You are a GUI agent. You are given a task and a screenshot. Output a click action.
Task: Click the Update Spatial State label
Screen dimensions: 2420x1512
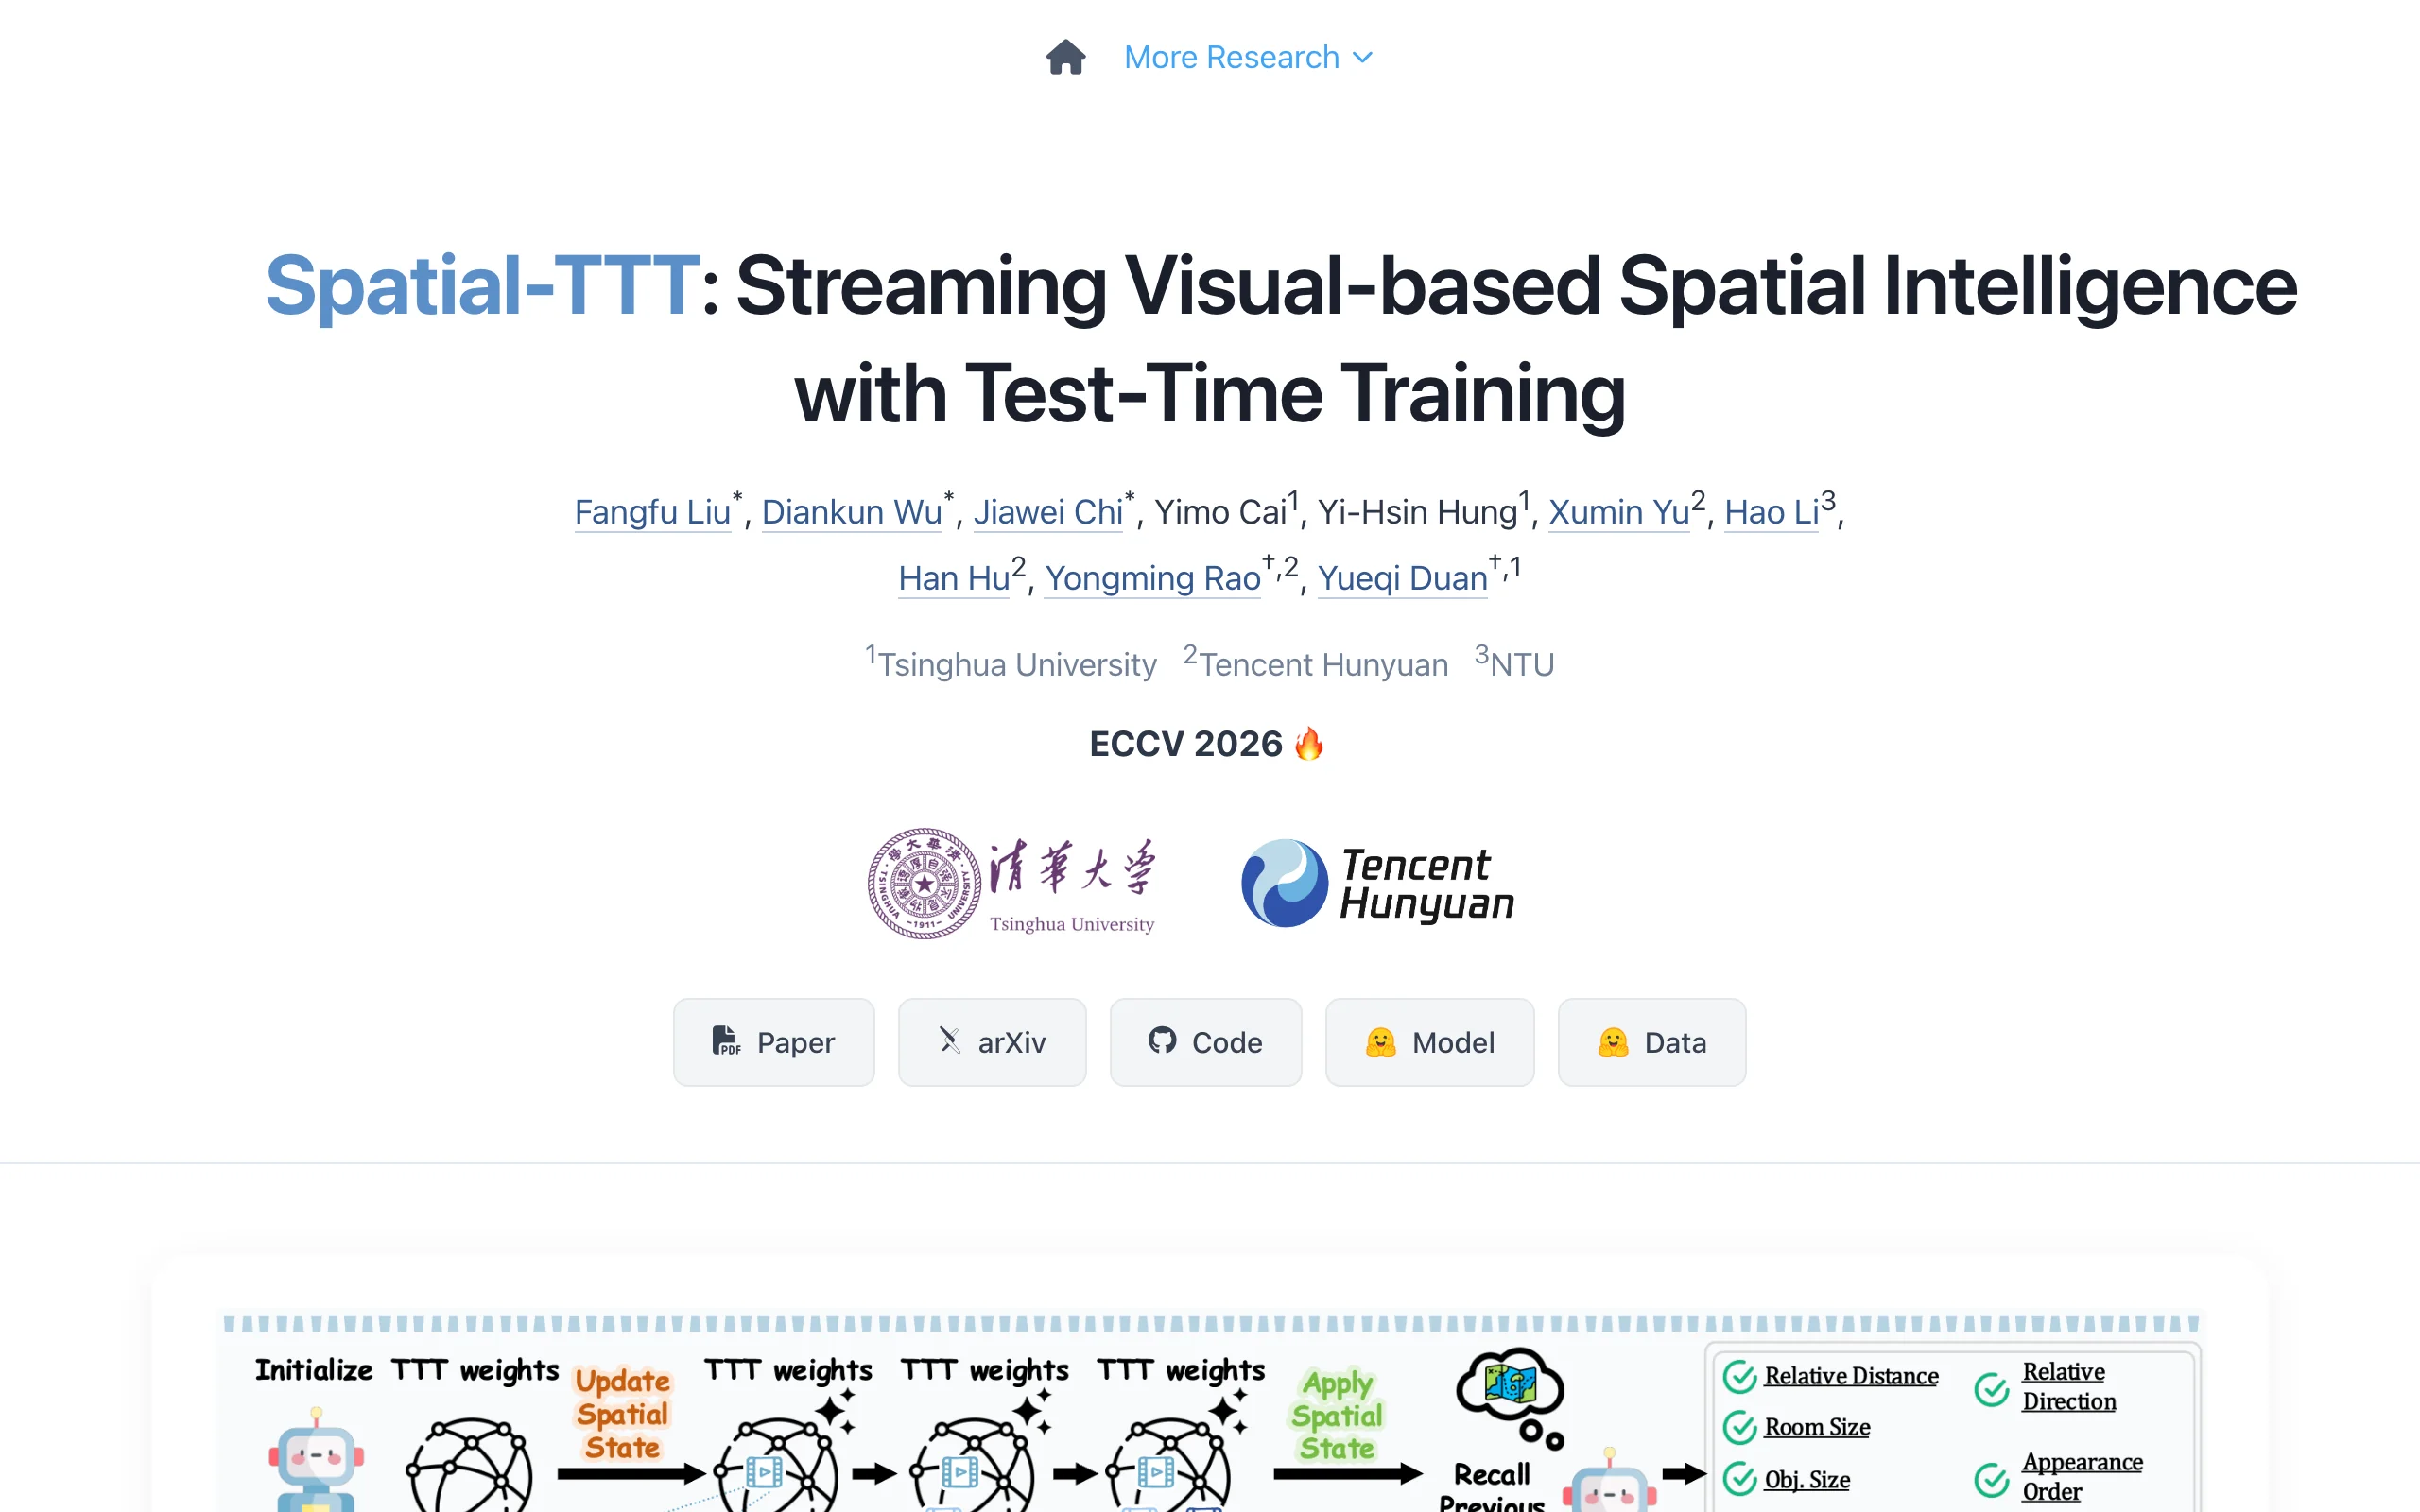(622, 1414)
